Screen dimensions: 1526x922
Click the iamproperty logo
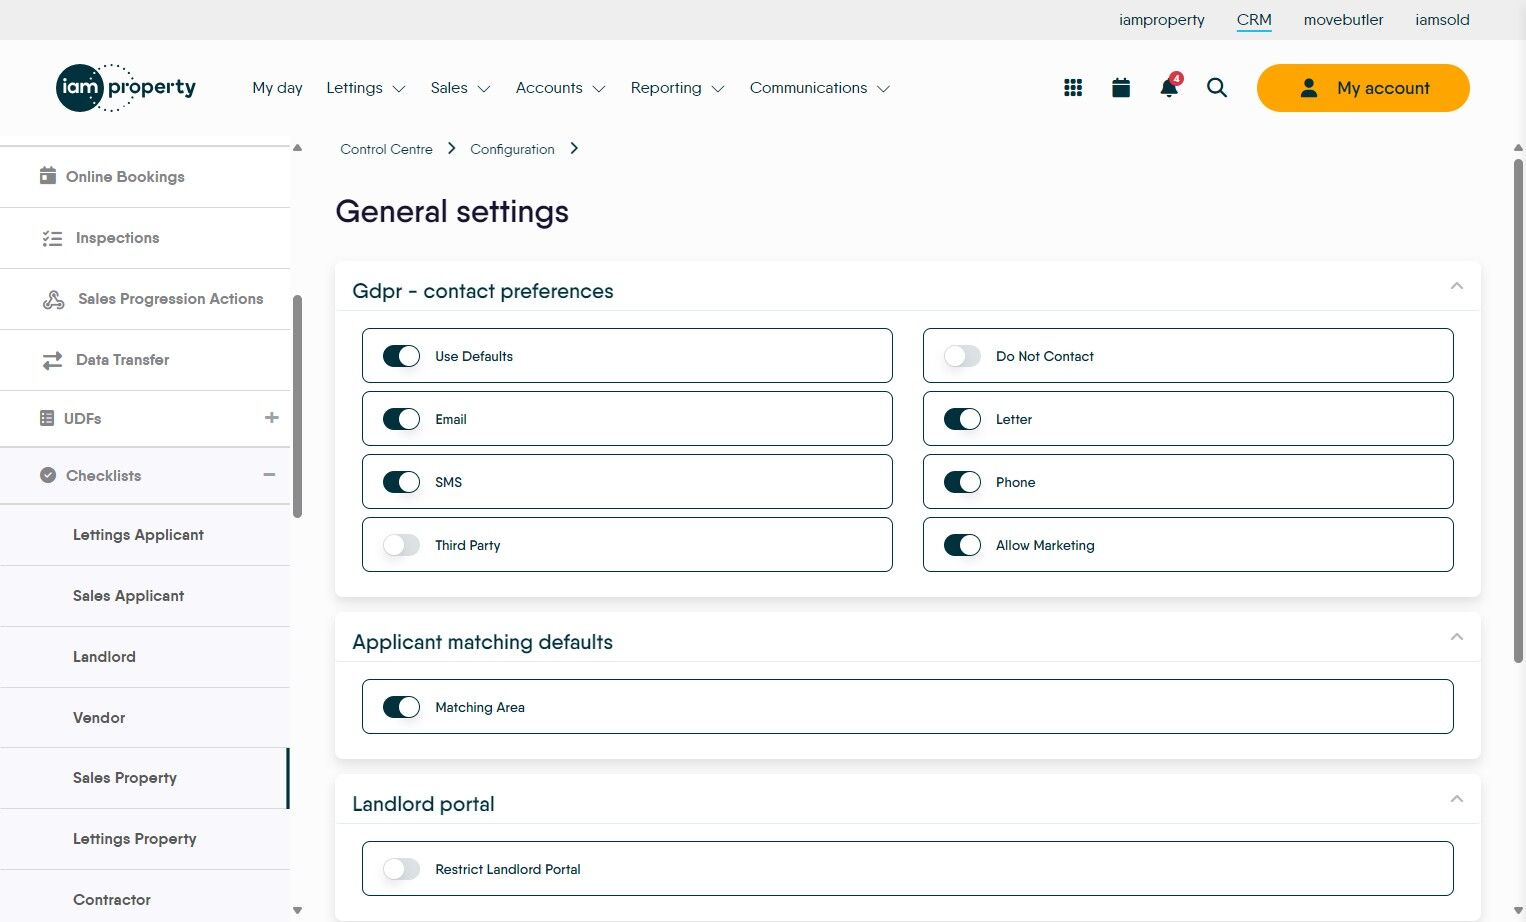(126, 88)
